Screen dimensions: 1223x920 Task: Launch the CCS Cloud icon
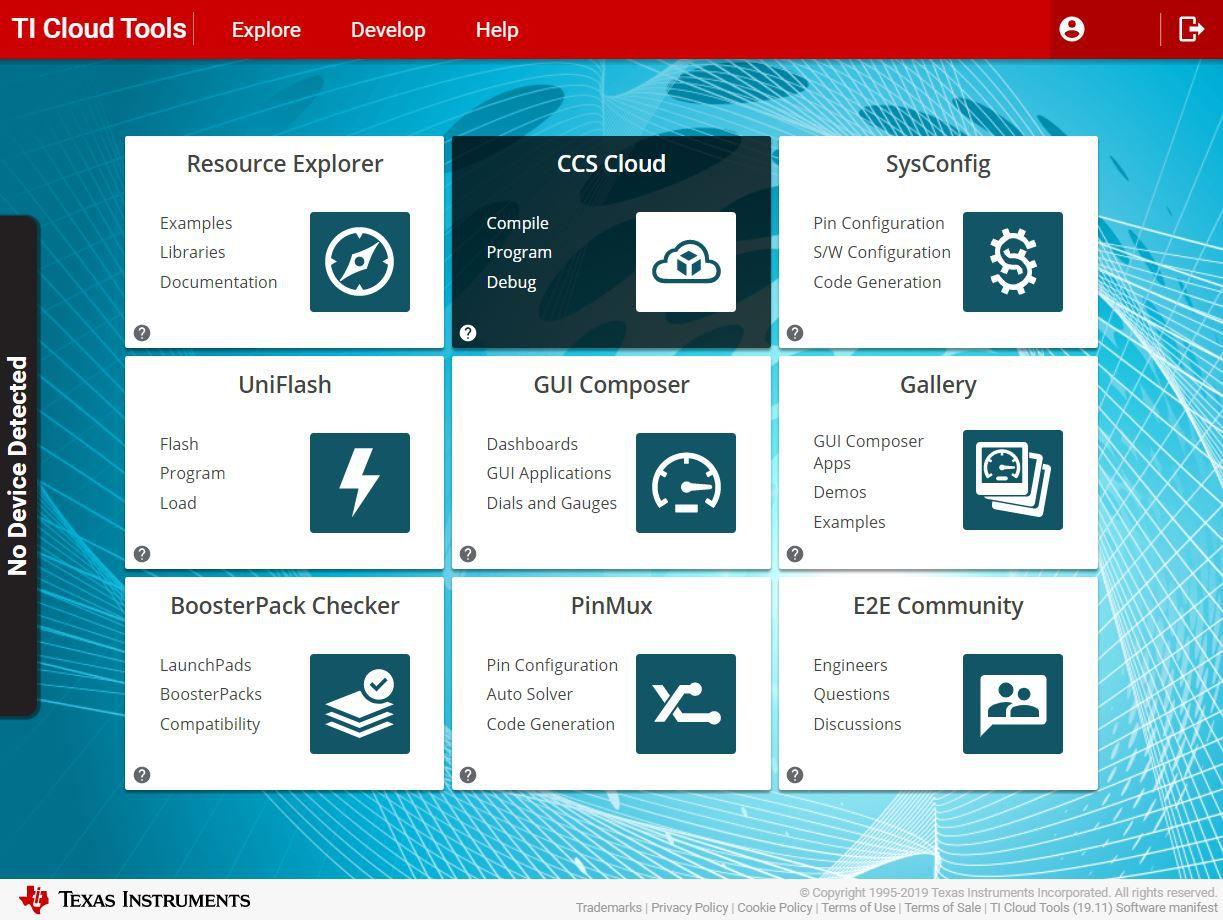pos(686,262)
